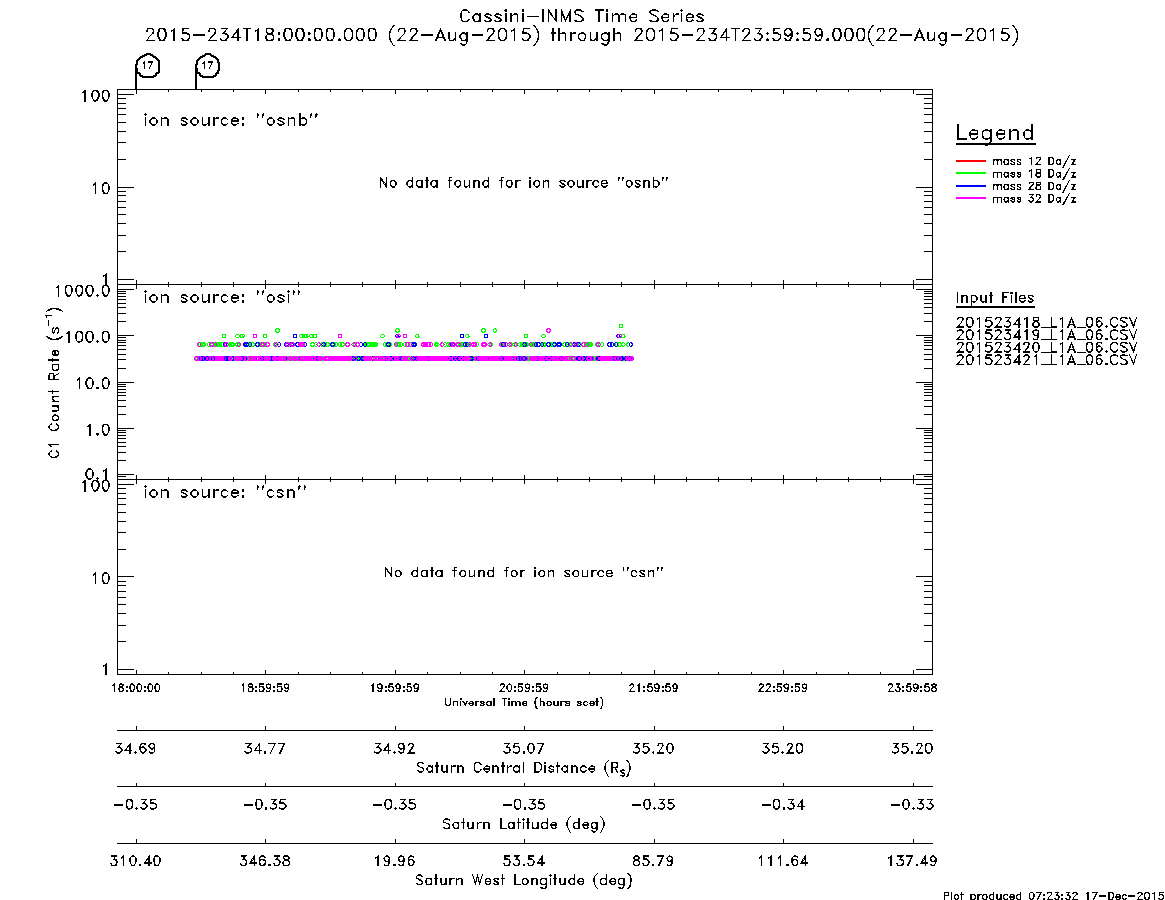Screen dimensions: 1165x900
Task: Click the 22:59:59 time axis label
Action: click(x=782, y=688)
